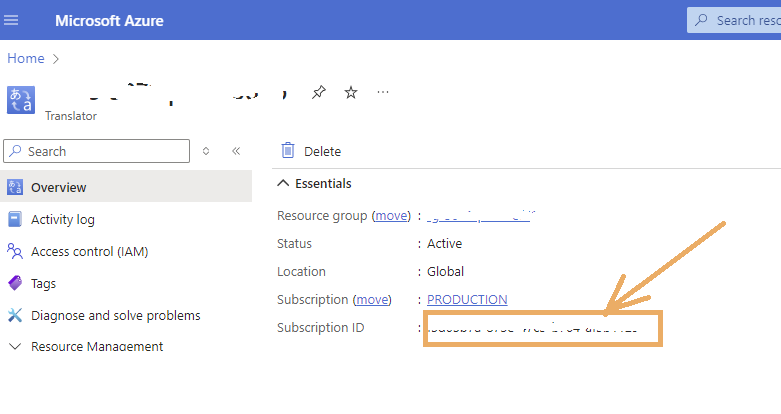
Task: Open the hamburger portal menu
Action: [11, 20]
